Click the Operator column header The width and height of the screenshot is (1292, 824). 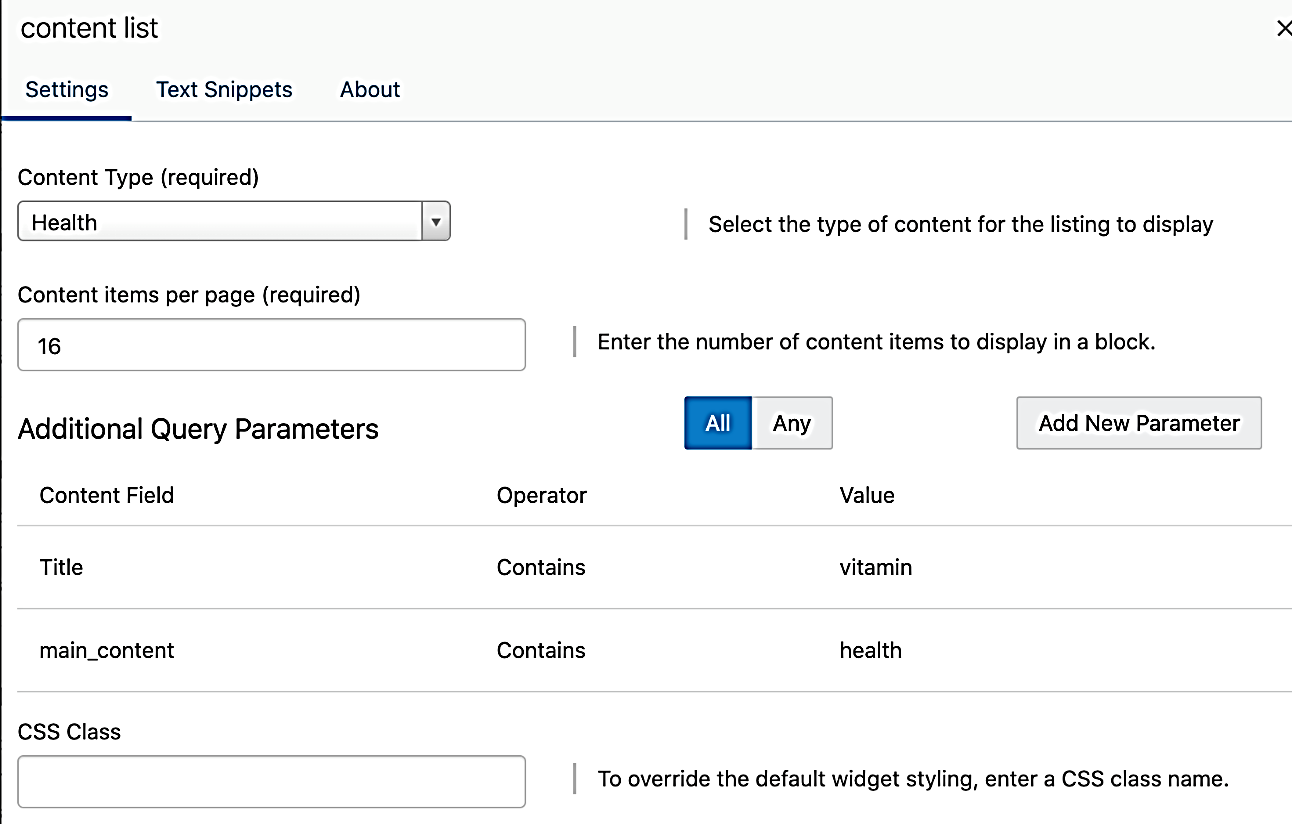pos(542,495)
